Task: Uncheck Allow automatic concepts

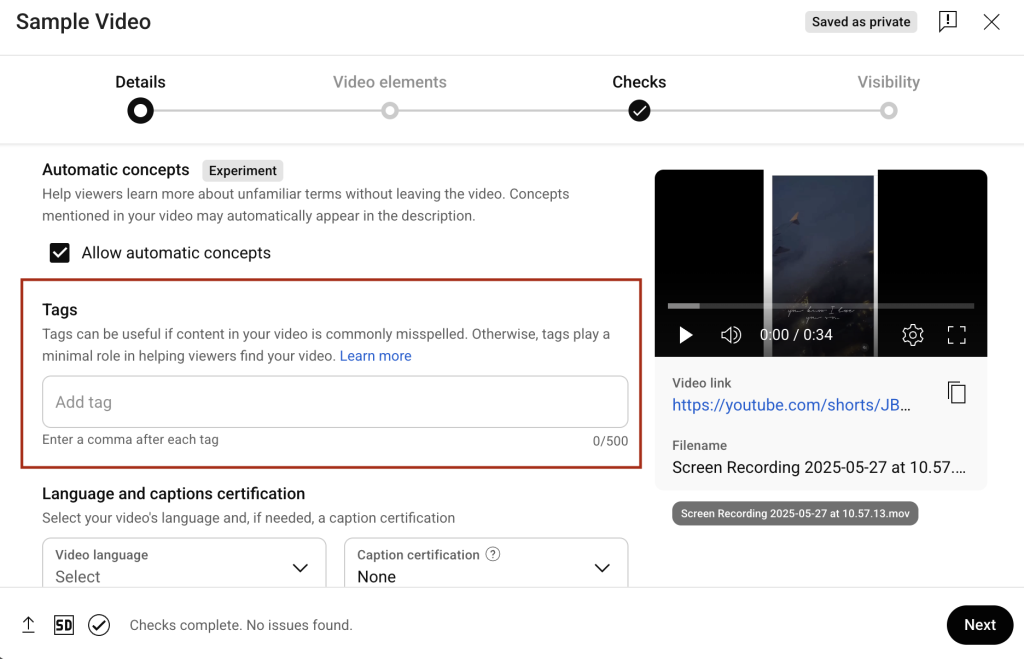Action: click(x=60, y=253)
